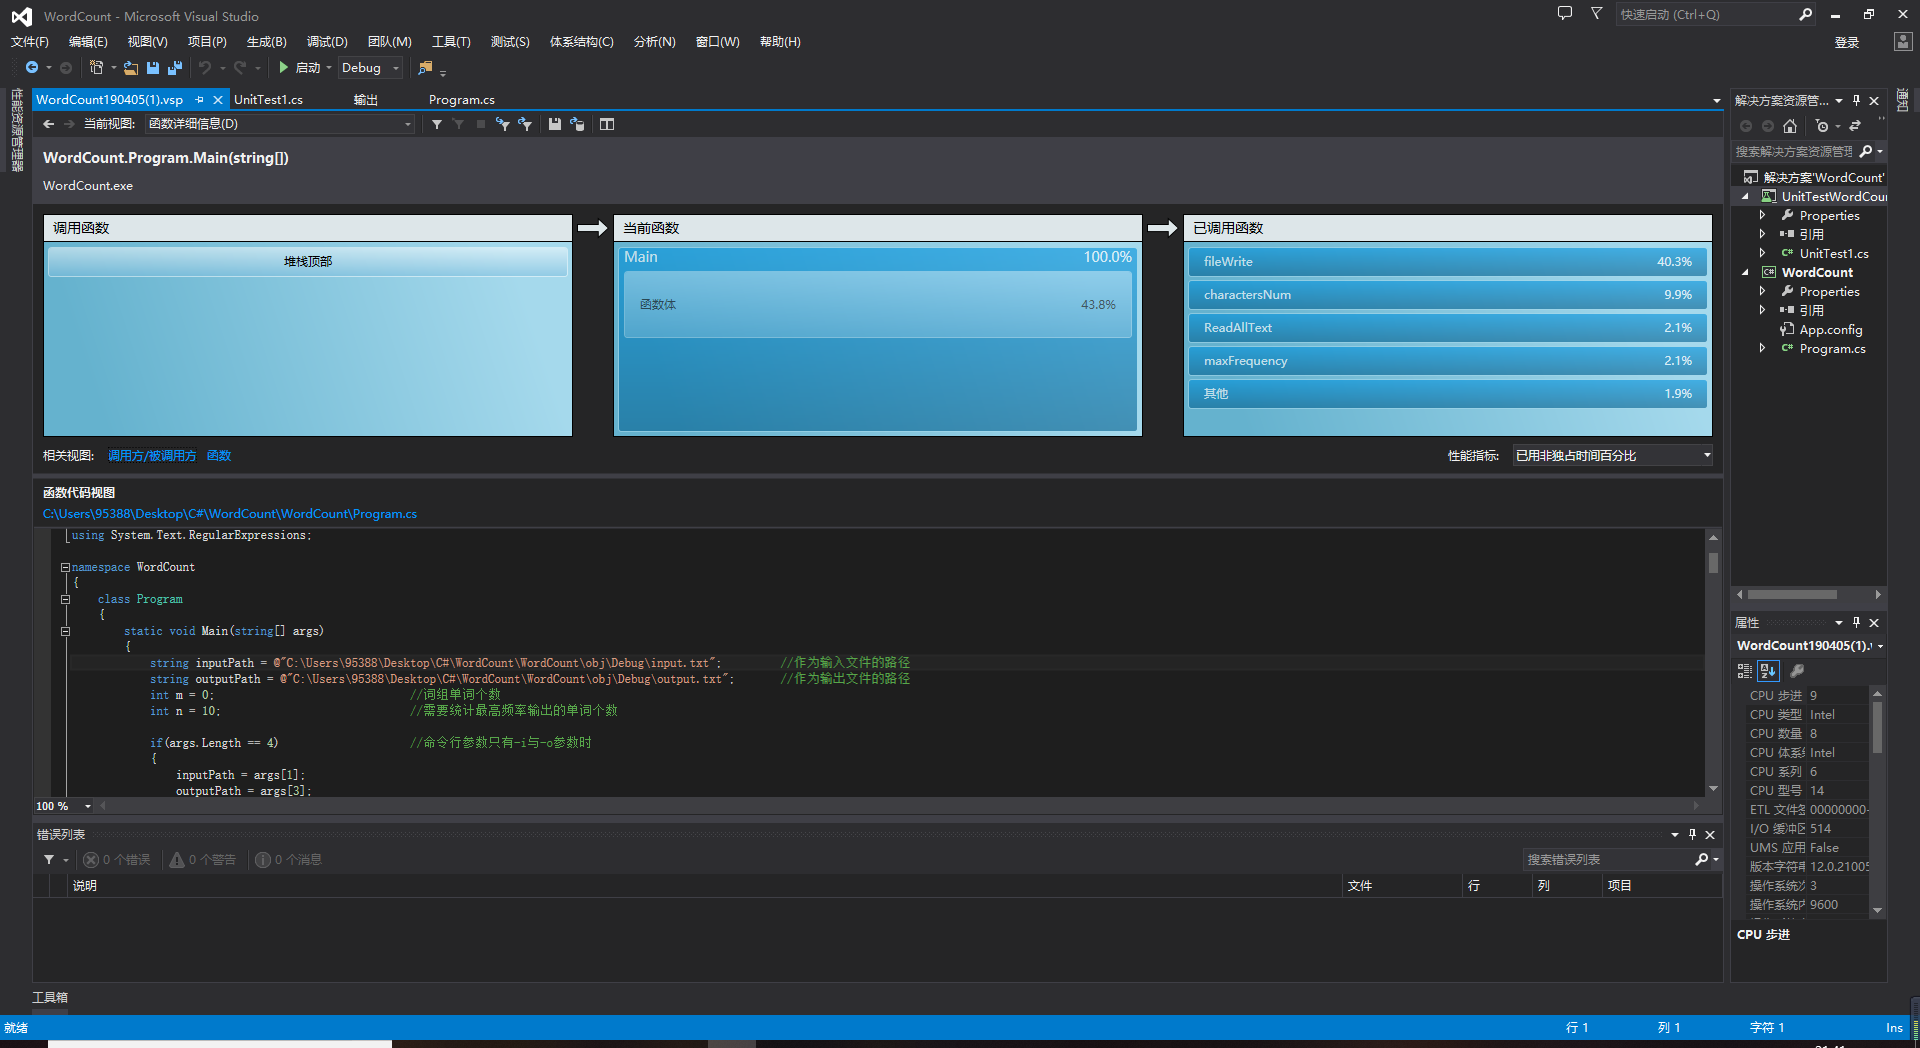Click Sync with Active Document icon
Image resolution: width=1920 pixels, height=1048 pixels.
1855,126
